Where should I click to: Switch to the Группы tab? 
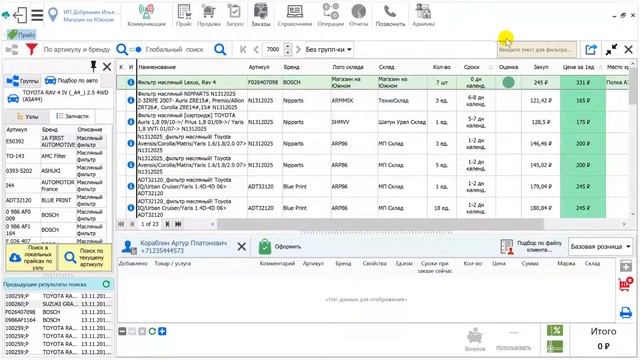point(23,81)
